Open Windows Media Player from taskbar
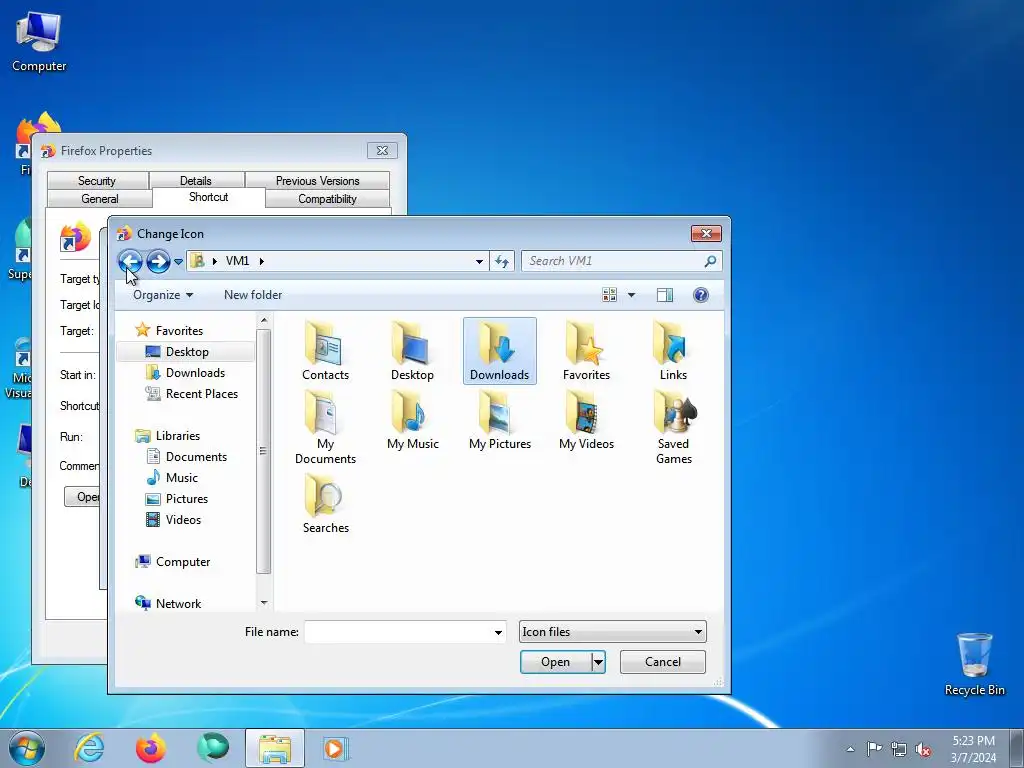The image size is (1024, 768). (336, 748)
